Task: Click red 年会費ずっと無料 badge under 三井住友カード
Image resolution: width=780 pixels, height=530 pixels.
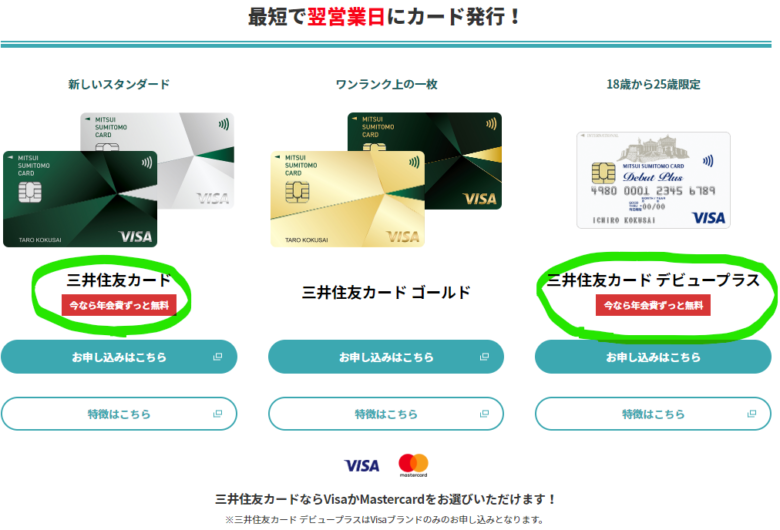Action: (119, 305)
